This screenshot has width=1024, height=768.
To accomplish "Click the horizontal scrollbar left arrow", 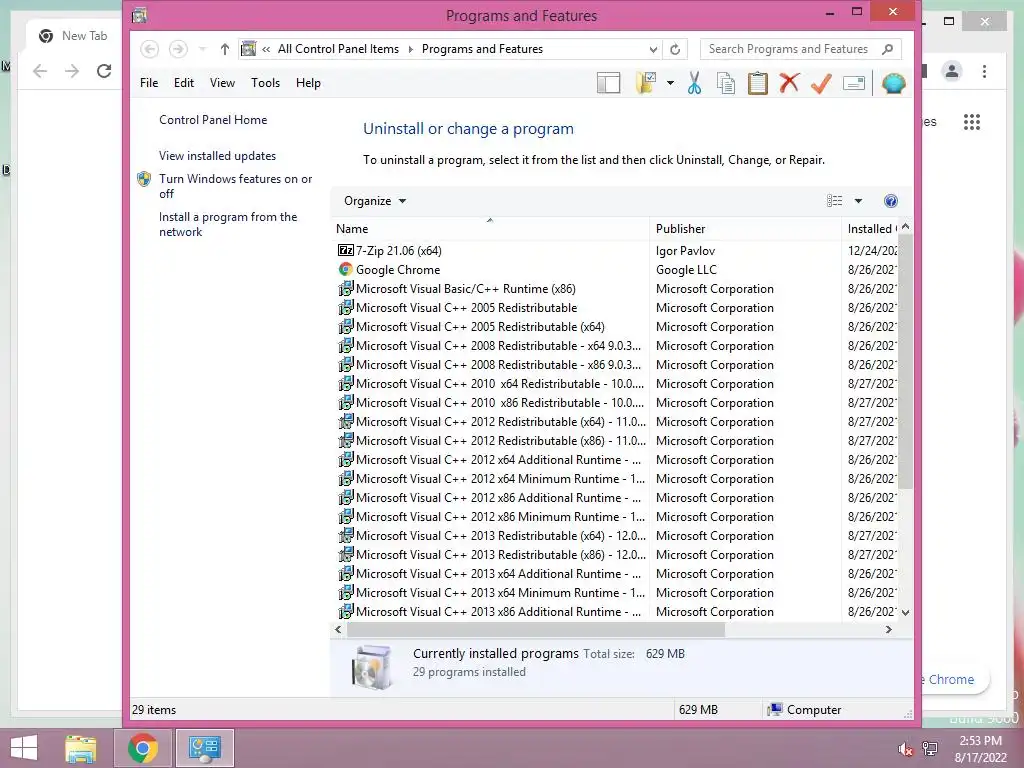I will point(338,630).
